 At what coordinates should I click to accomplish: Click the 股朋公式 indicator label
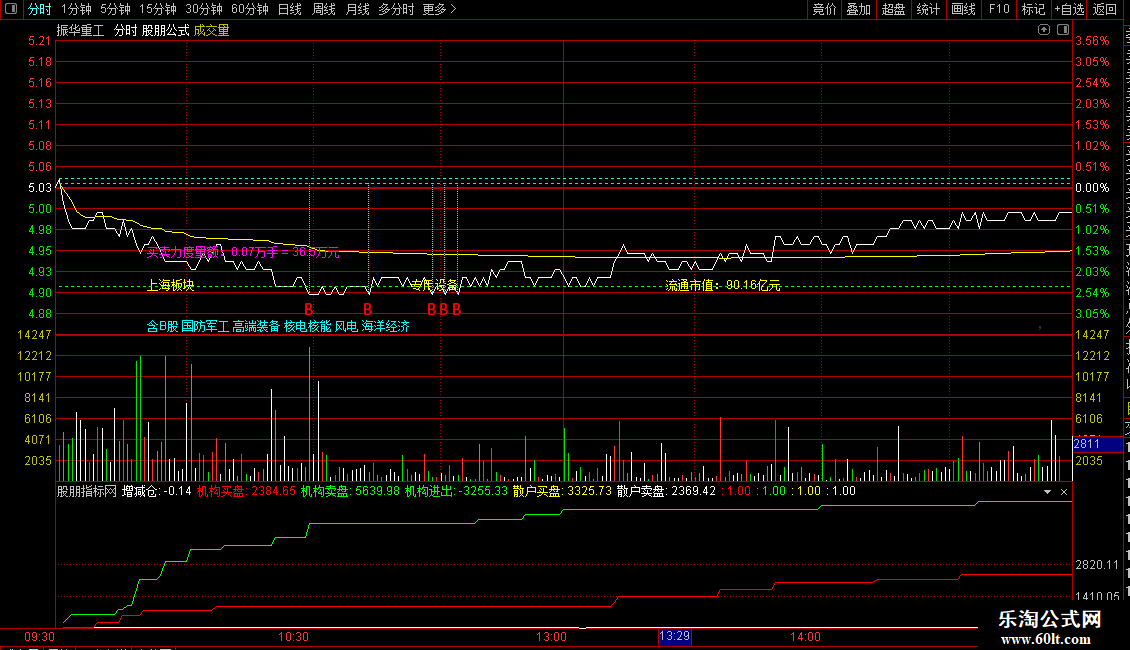coord(166,30)
